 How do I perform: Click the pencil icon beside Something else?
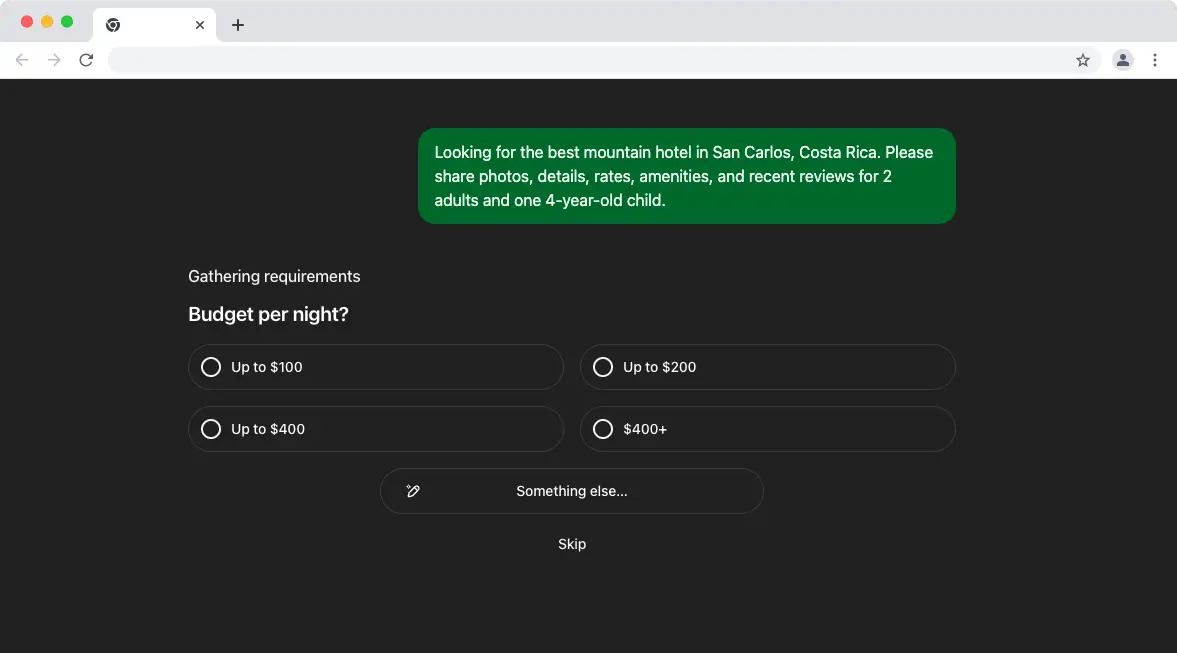coord(413,491)
